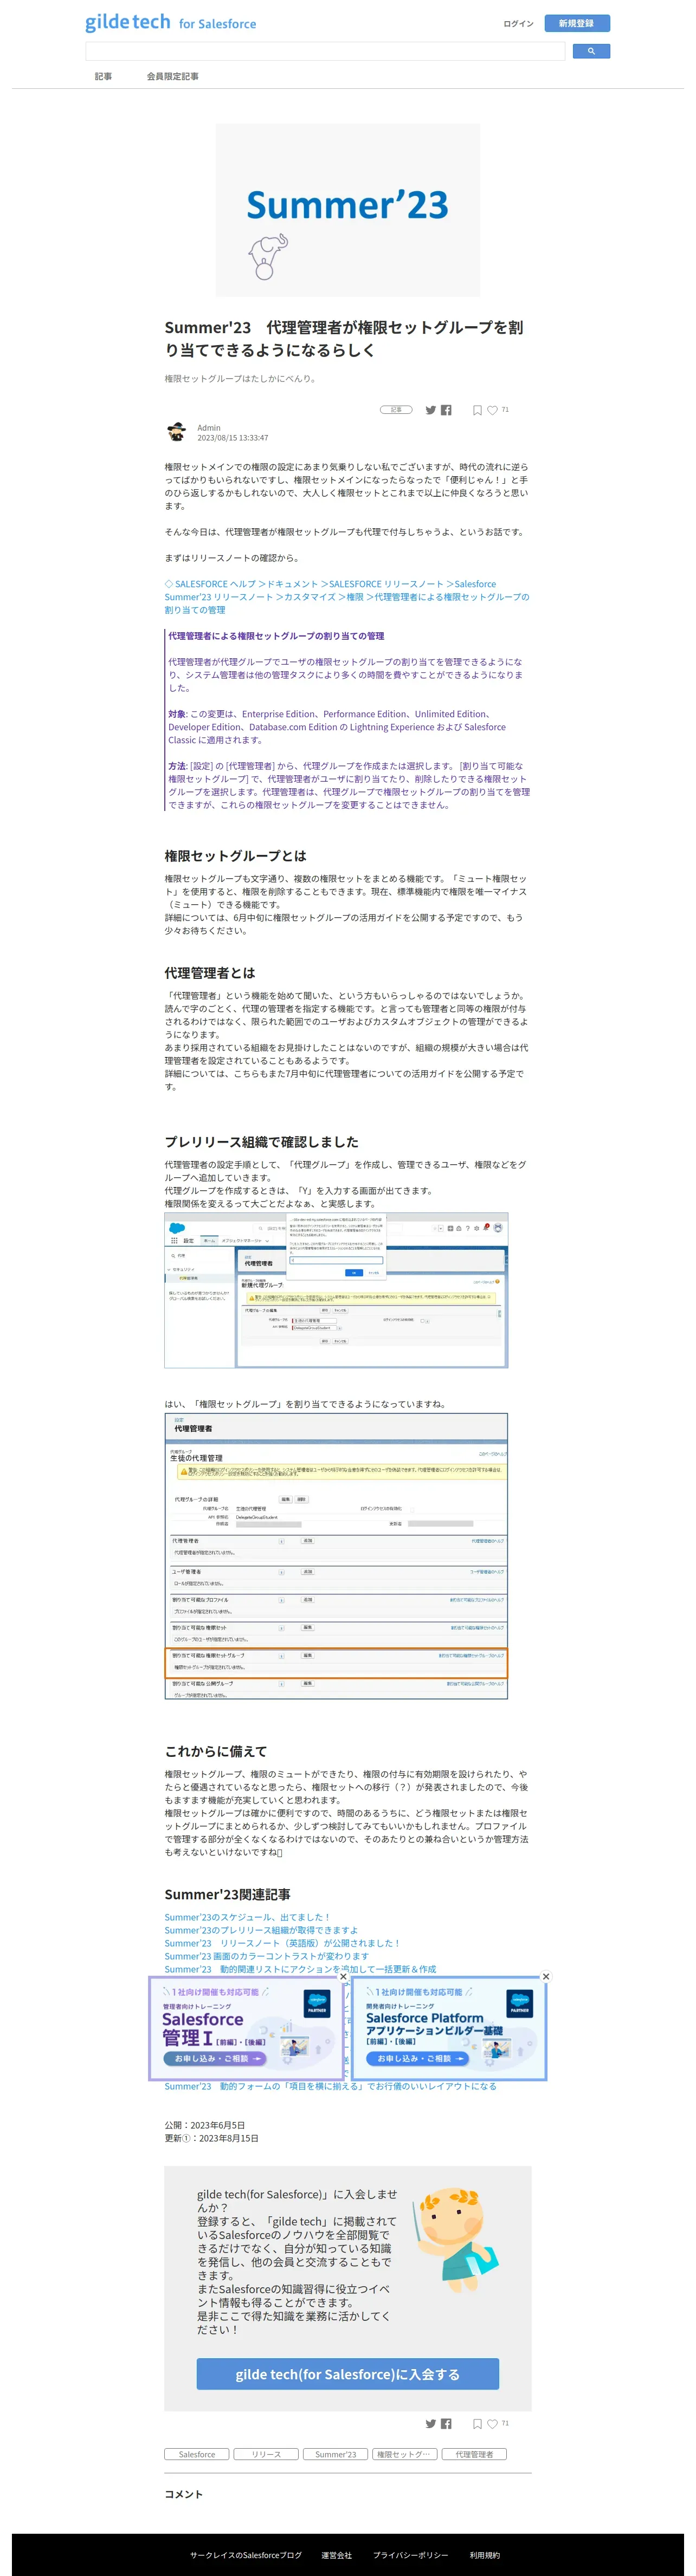Screen dimensions: 696x2576
Task: Click the Summer'23関連記事 heading
Action: 228,1894
